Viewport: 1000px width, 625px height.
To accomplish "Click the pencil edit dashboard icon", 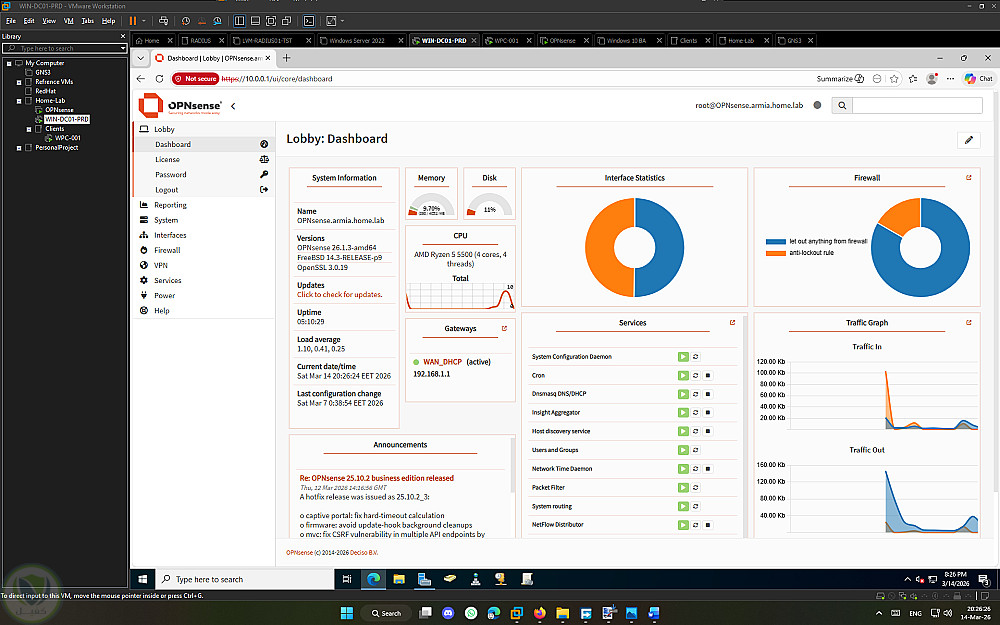I will click(969, 140).
